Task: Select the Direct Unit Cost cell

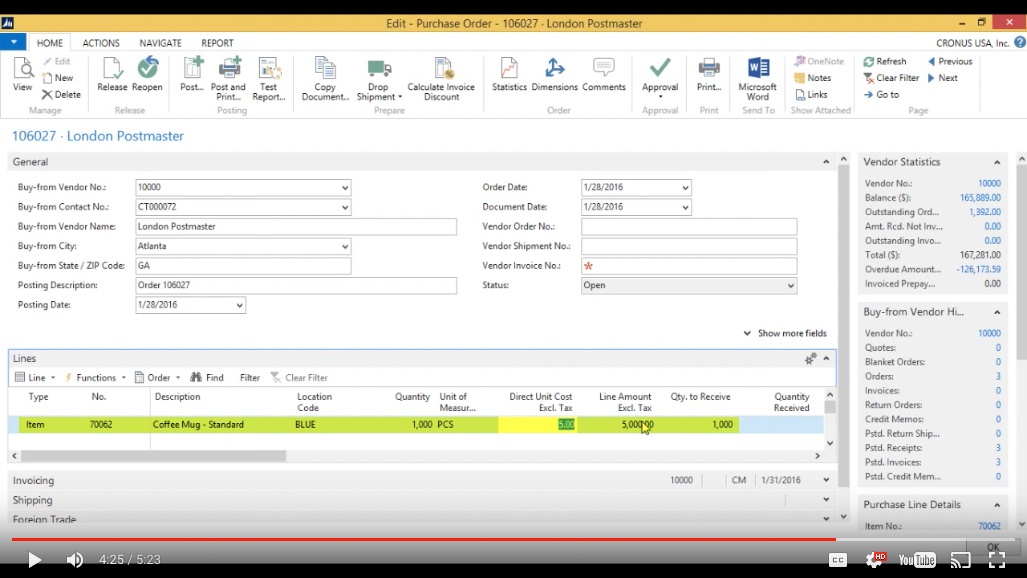Action: coord(537,425)
